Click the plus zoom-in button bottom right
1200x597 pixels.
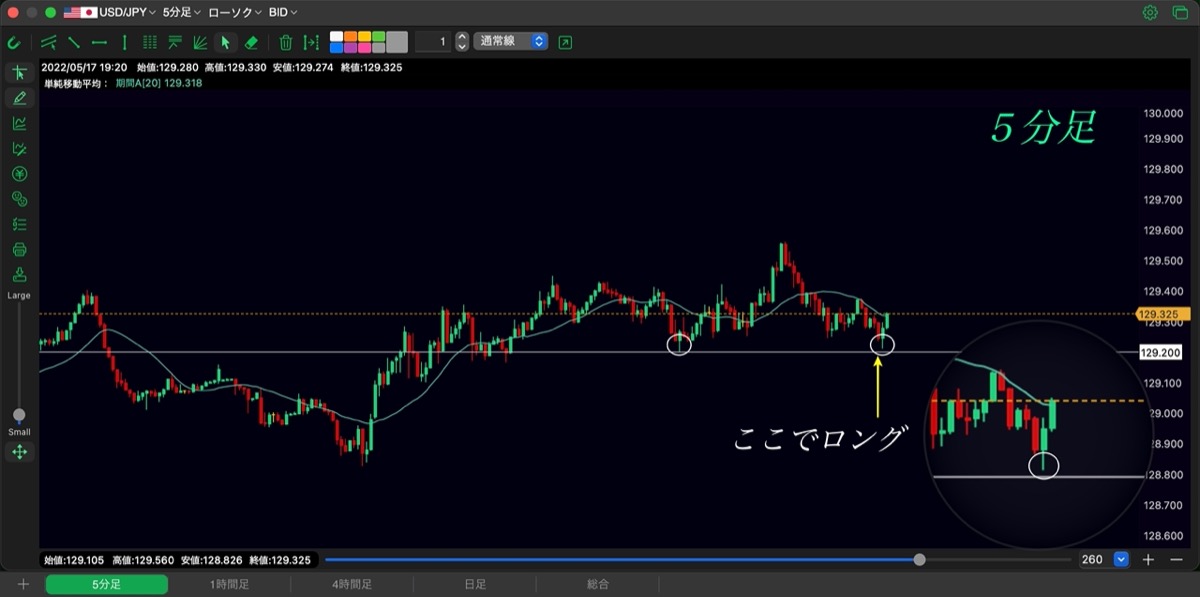coord(1148,560)
